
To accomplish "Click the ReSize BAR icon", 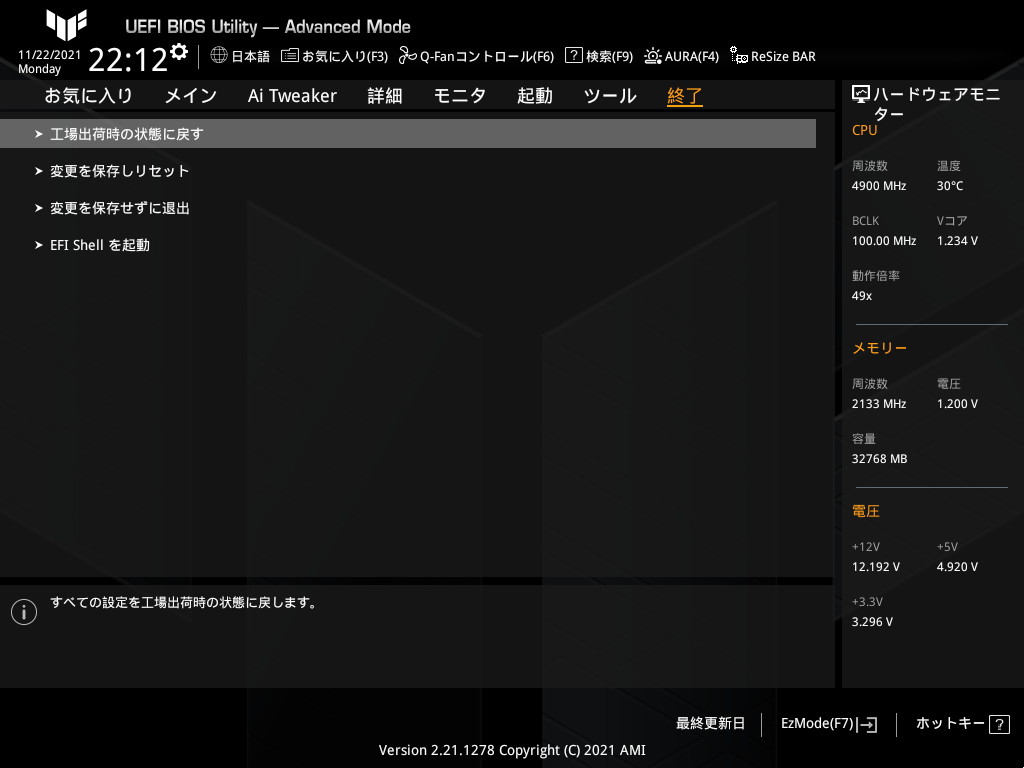I will click(x=738, y=56).
